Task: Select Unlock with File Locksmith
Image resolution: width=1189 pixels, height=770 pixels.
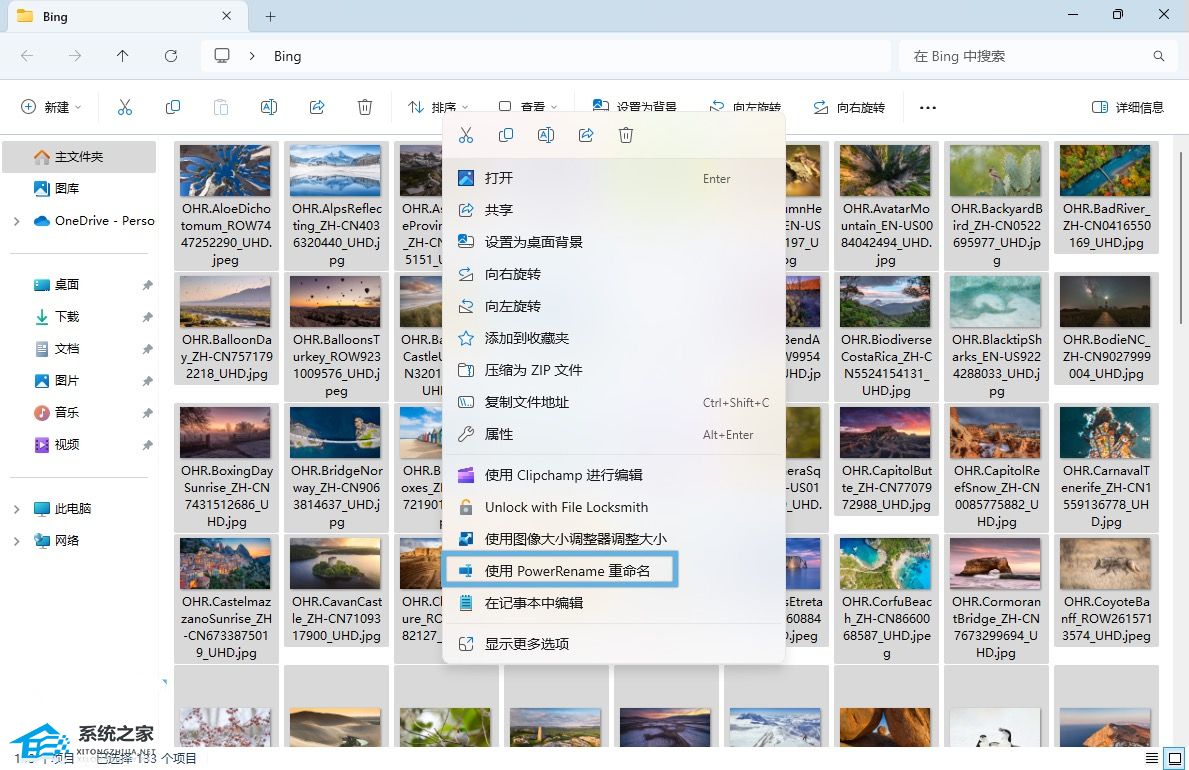Action: pyautogui.click(x=566, y=507)
